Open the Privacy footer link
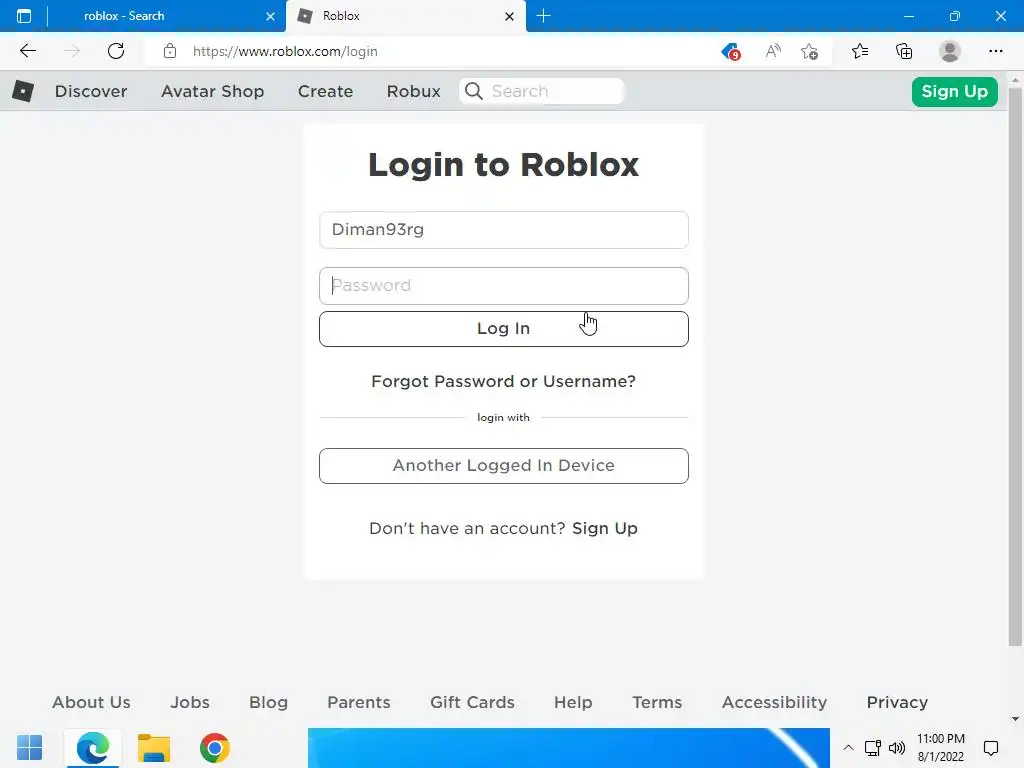Screen dimensions: 1024x768 (x=897, y=702)
